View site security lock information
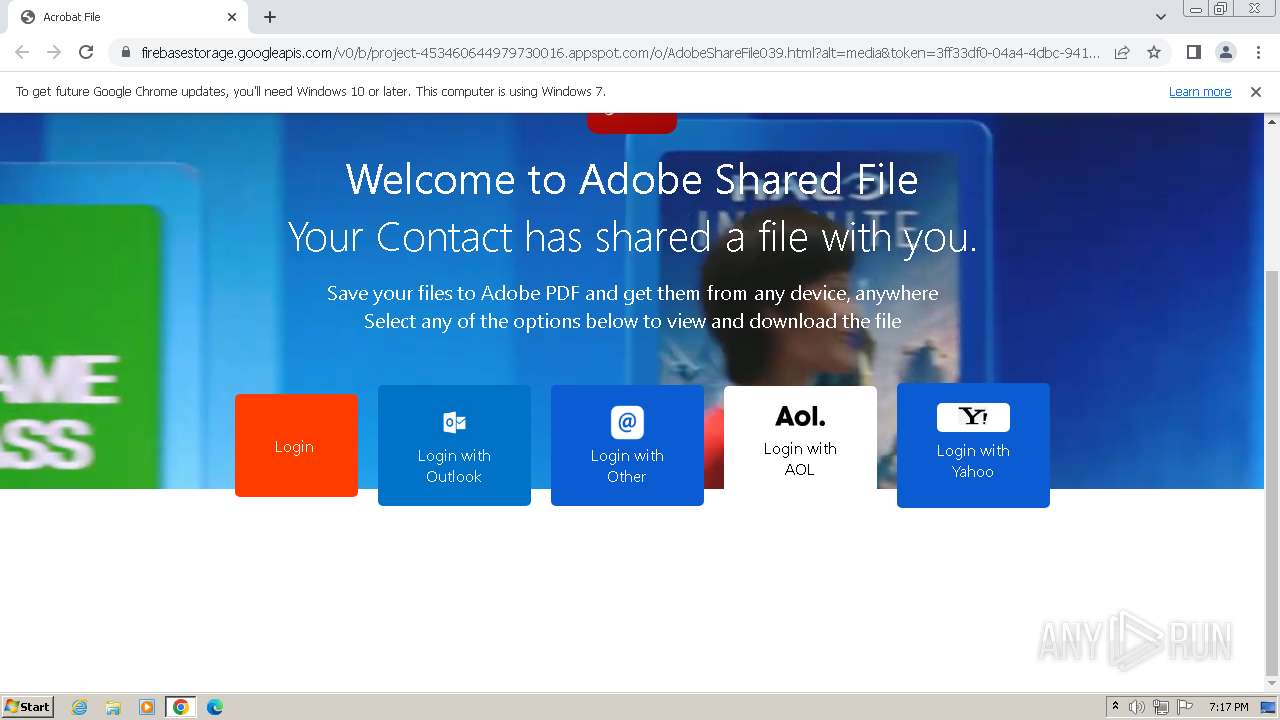 coord(126,52)
